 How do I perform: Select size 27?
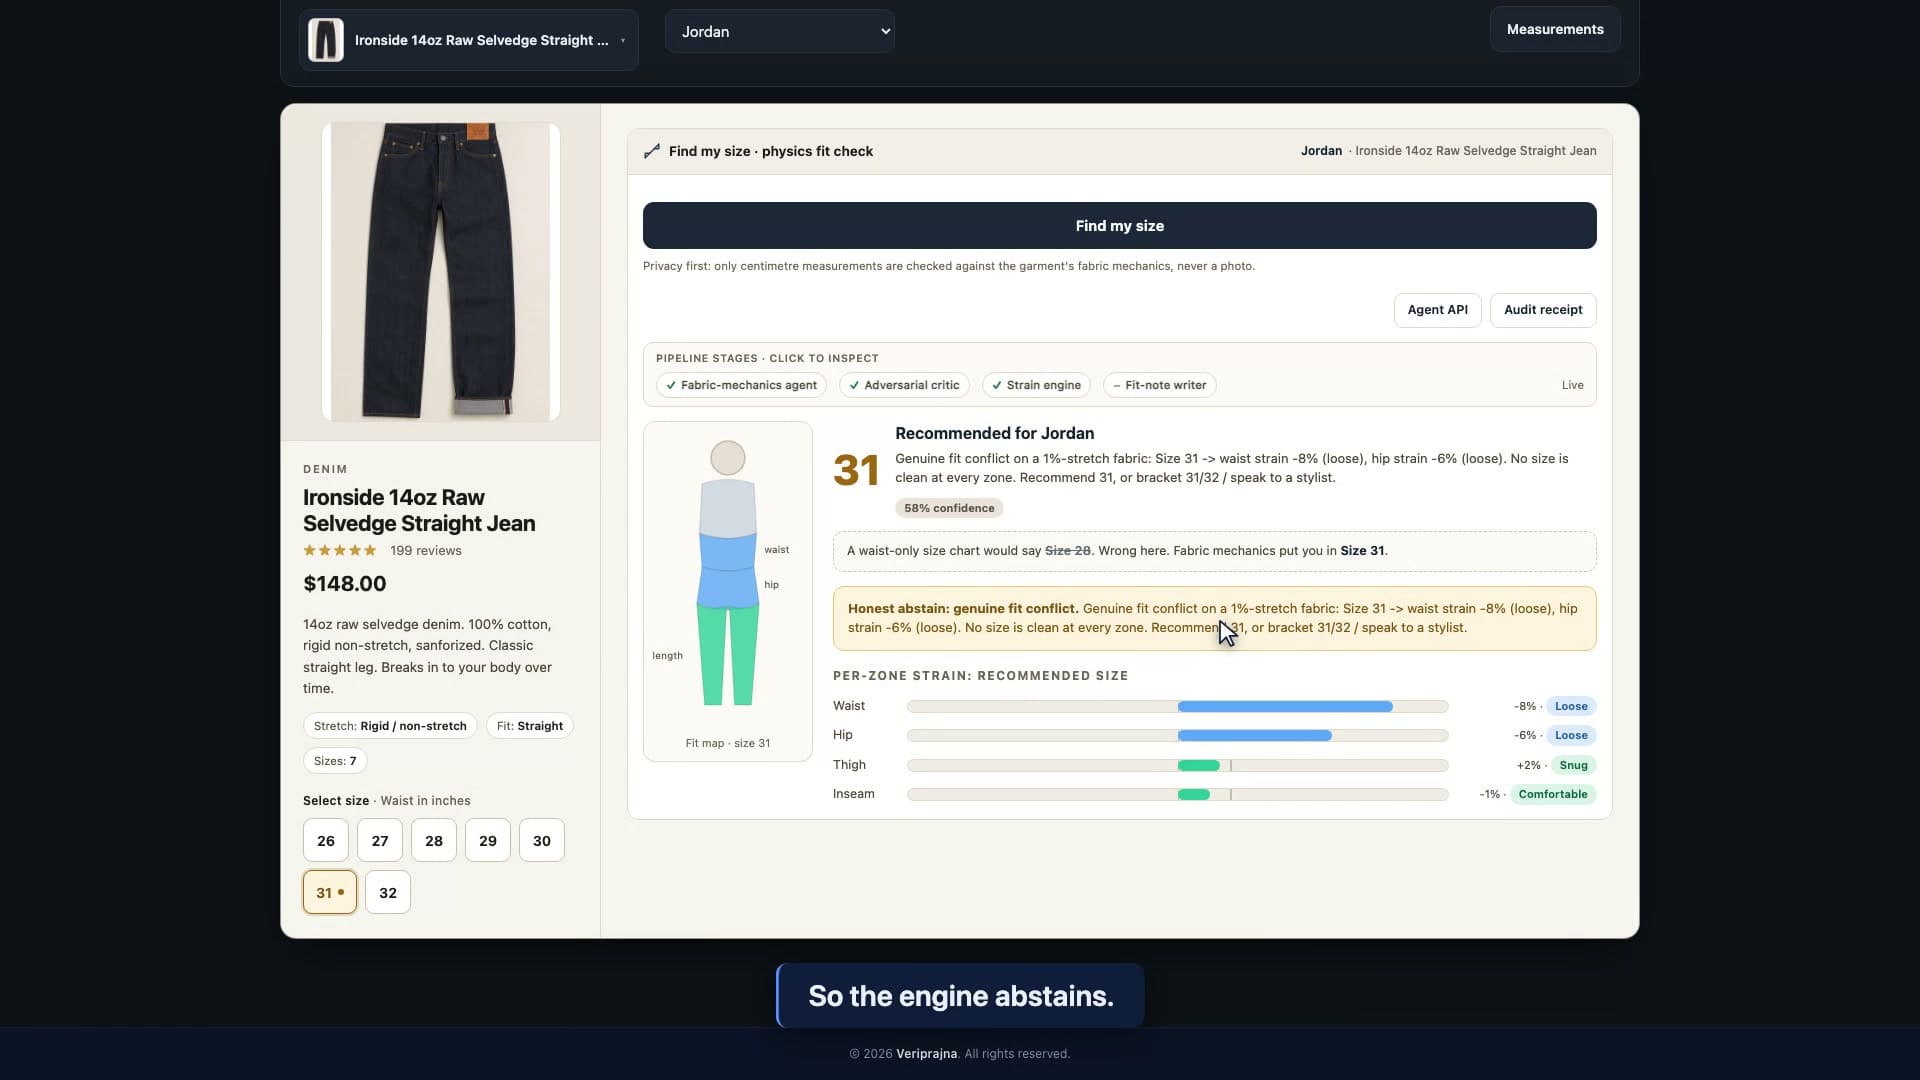[380, 841]
